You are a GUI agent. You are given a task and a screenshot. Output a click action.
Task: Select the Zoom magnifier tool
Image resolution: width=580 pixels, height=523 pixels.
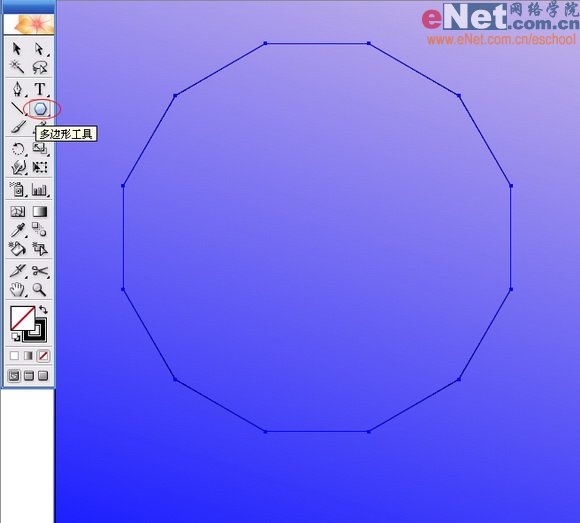(40, 289)
